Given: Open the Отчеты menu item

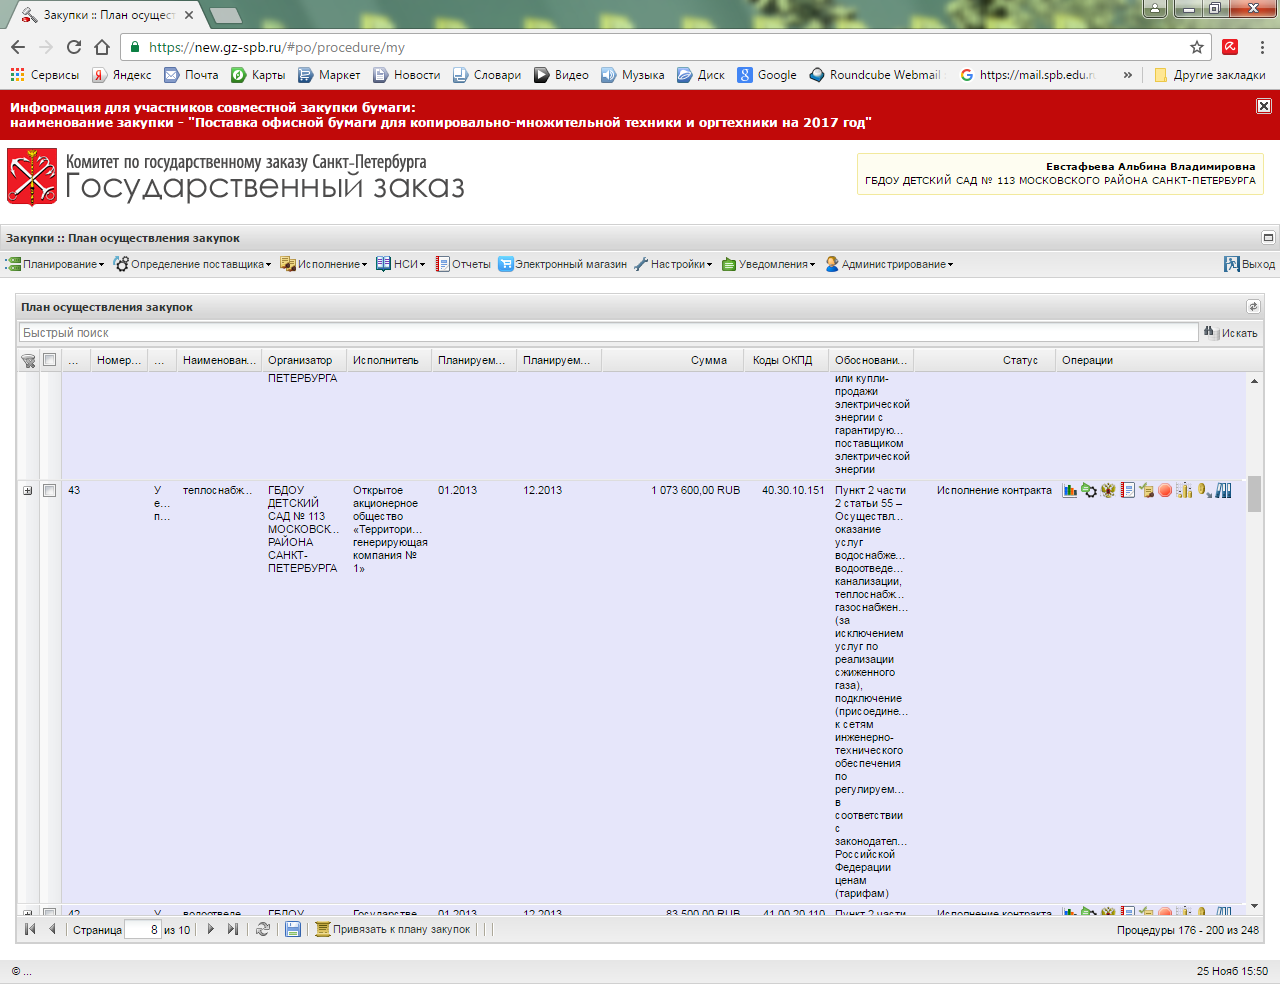Looking at the screenshot, I should pos(463,264).
